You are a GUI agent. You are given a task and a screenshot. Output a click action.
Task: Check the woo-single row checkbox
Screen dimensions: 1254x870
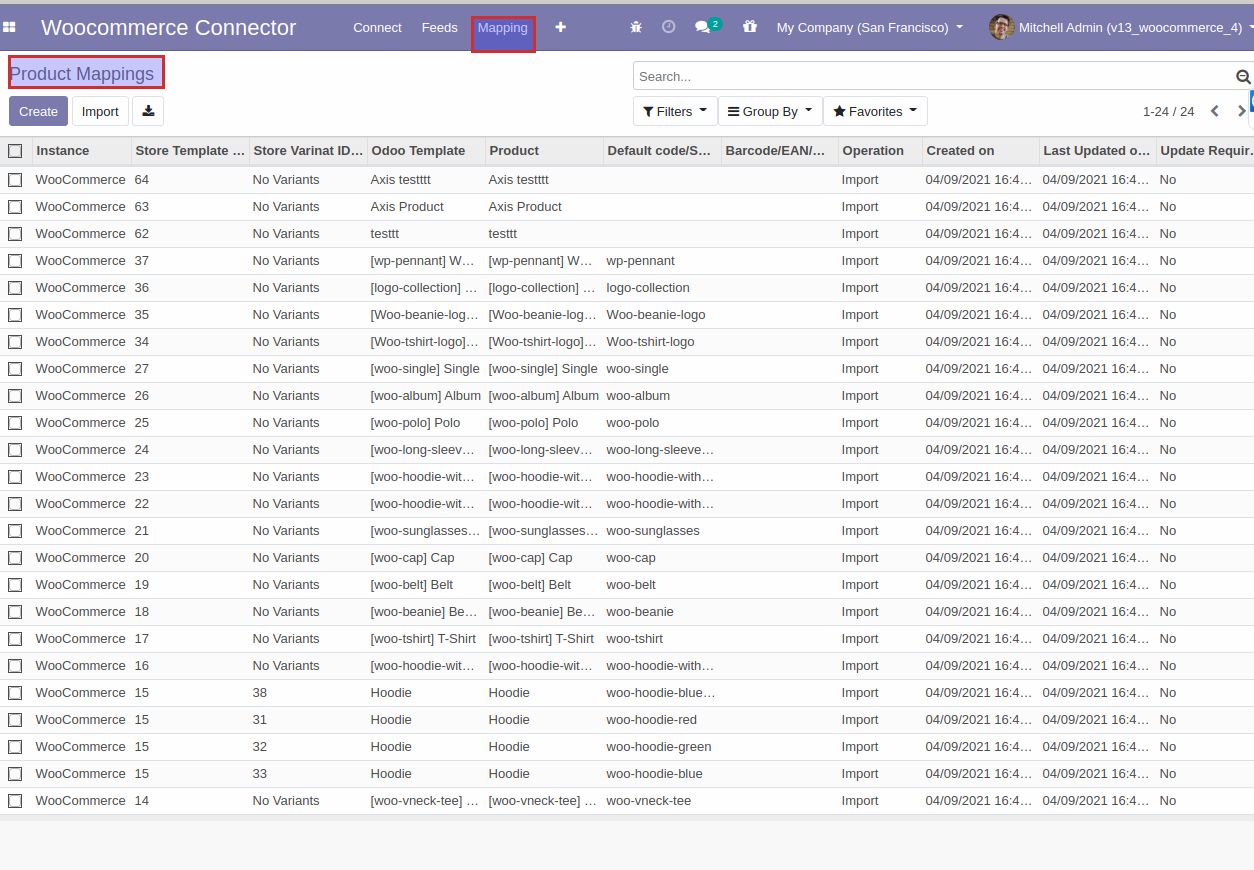(15, 369)
